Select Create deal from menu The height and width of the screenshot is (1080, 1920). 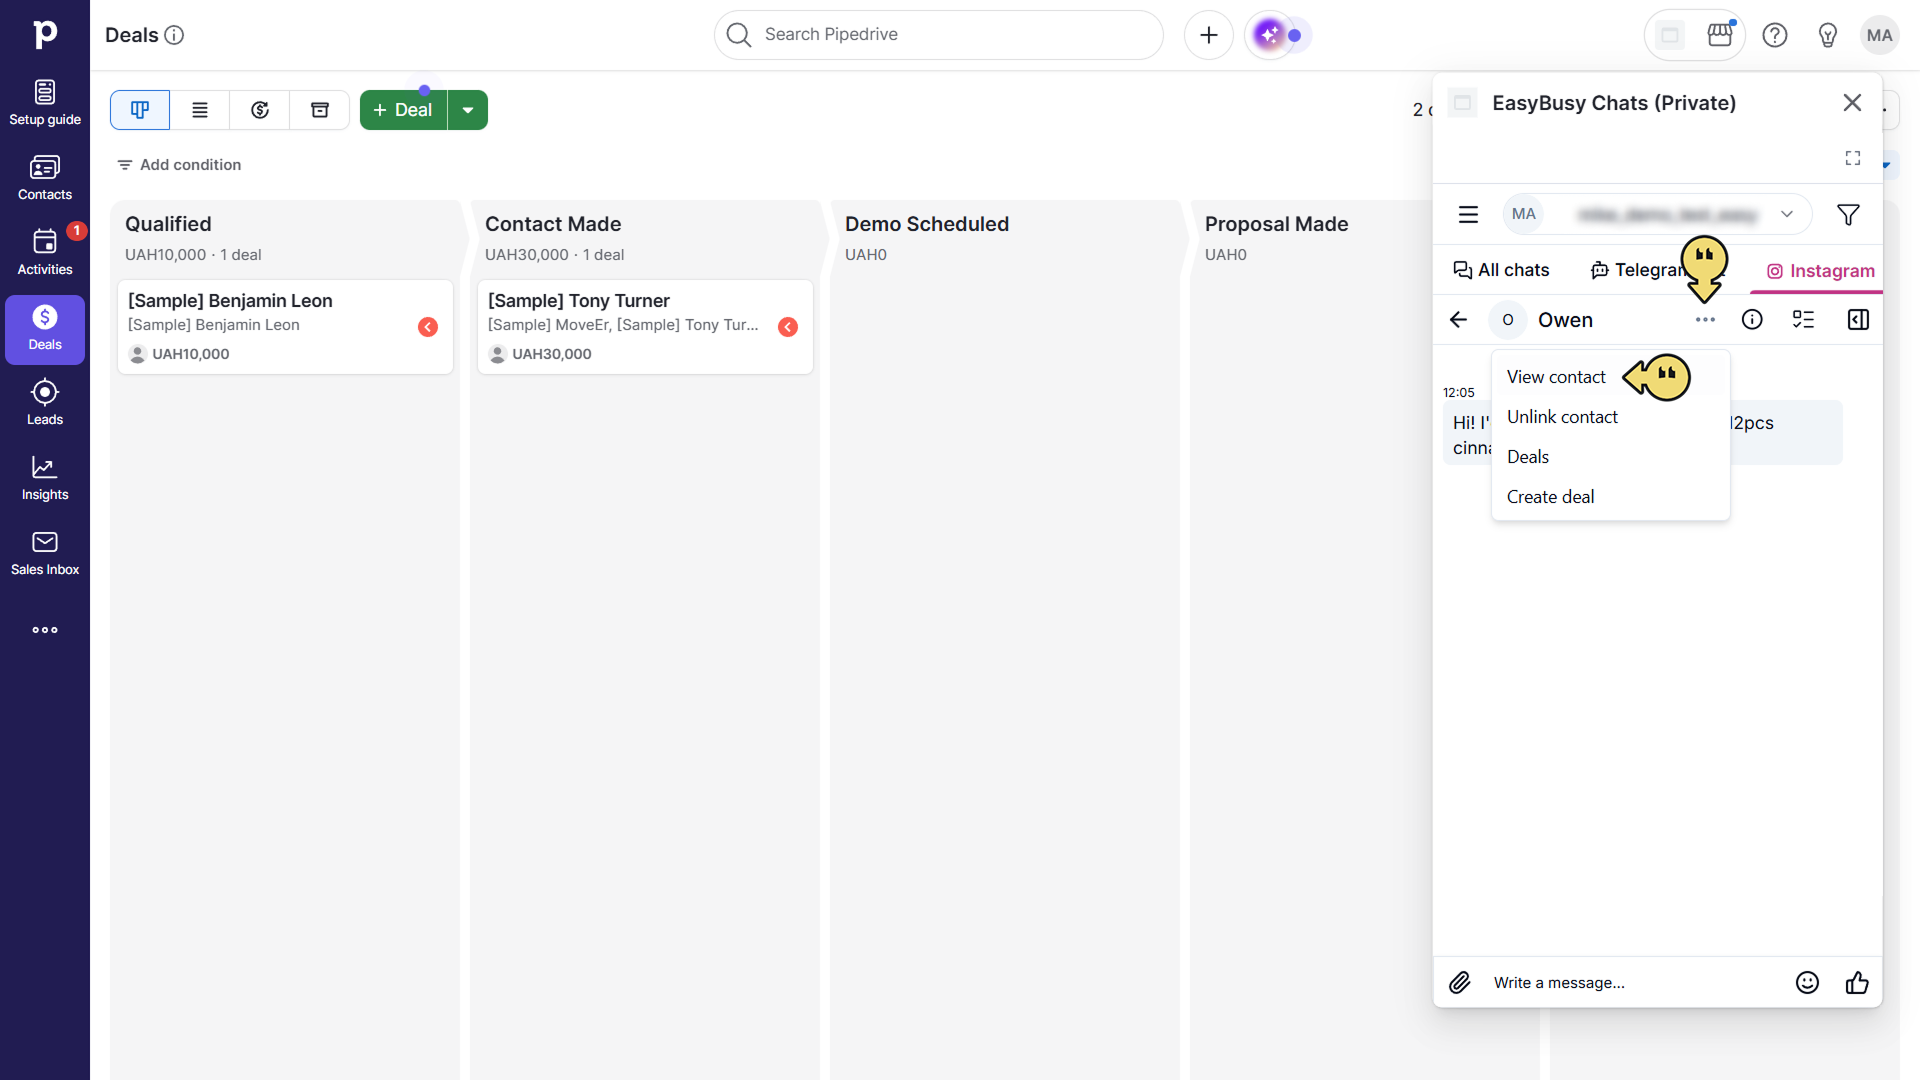[1550, 497]
